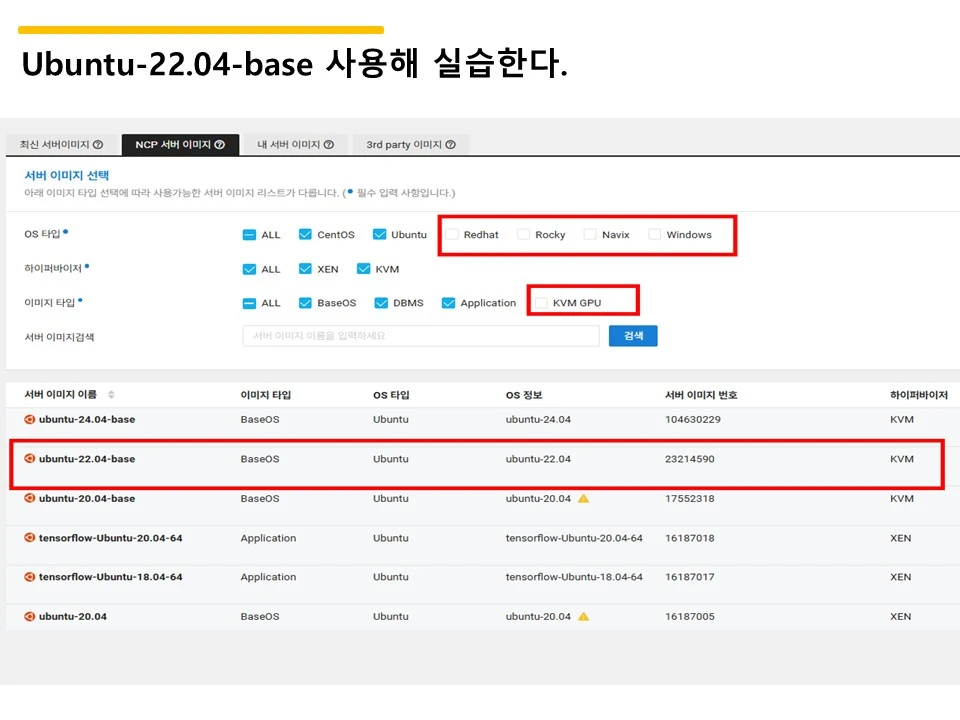Click Ubuntu logo icon of ubuntu-22.04-base row

[29, 459]
